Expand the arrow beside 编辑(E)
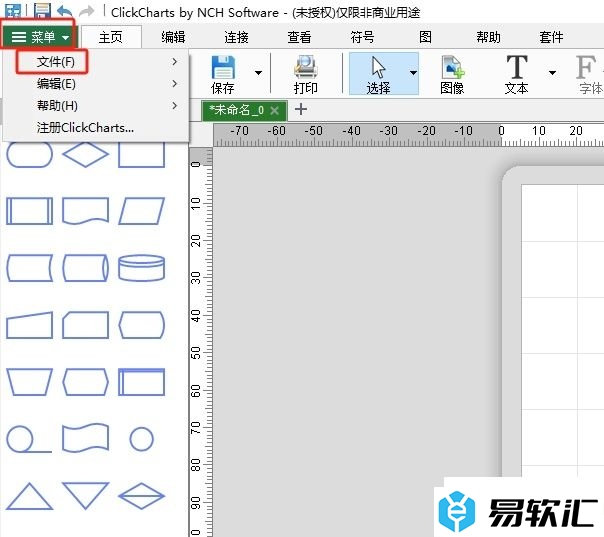Viewport: 604px width, 537px height. (x=175, y=84)
